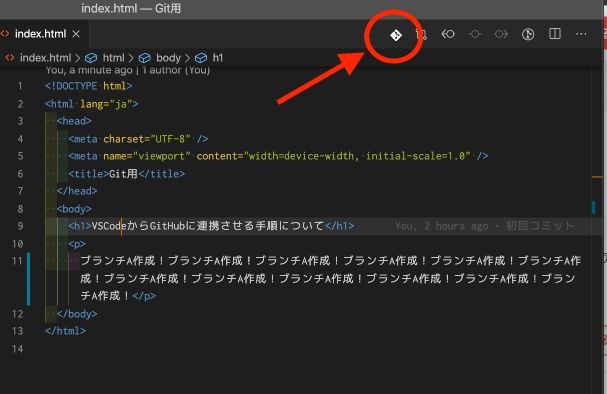Click '1 author (You)' CodeLens link

tap(176, 70)
